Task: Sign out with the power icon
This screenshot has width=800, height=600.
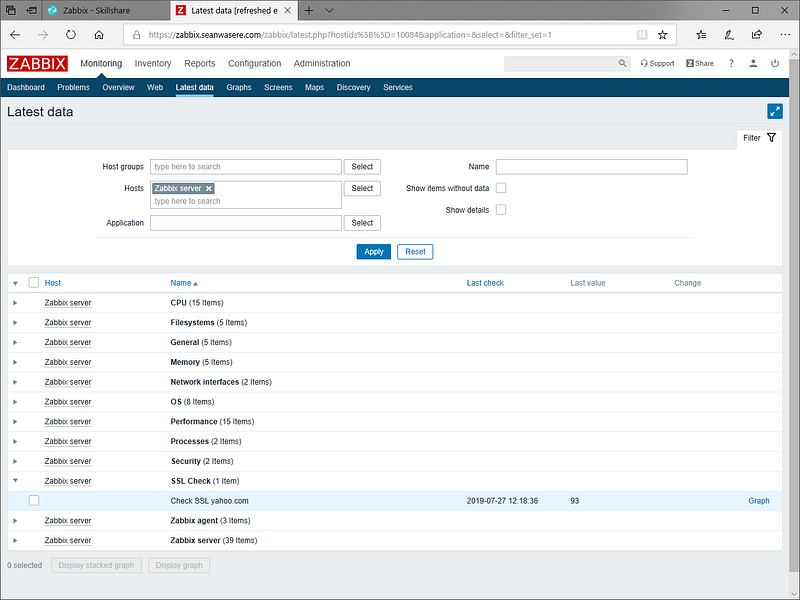Action: (x=775, y=63)
